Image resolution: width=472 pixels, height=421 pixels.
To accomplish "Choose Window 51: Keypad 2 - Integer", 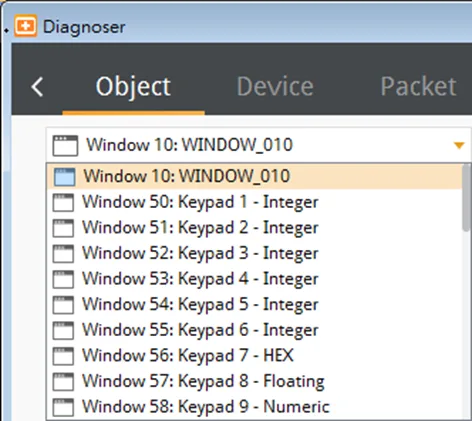I will 254,228.
